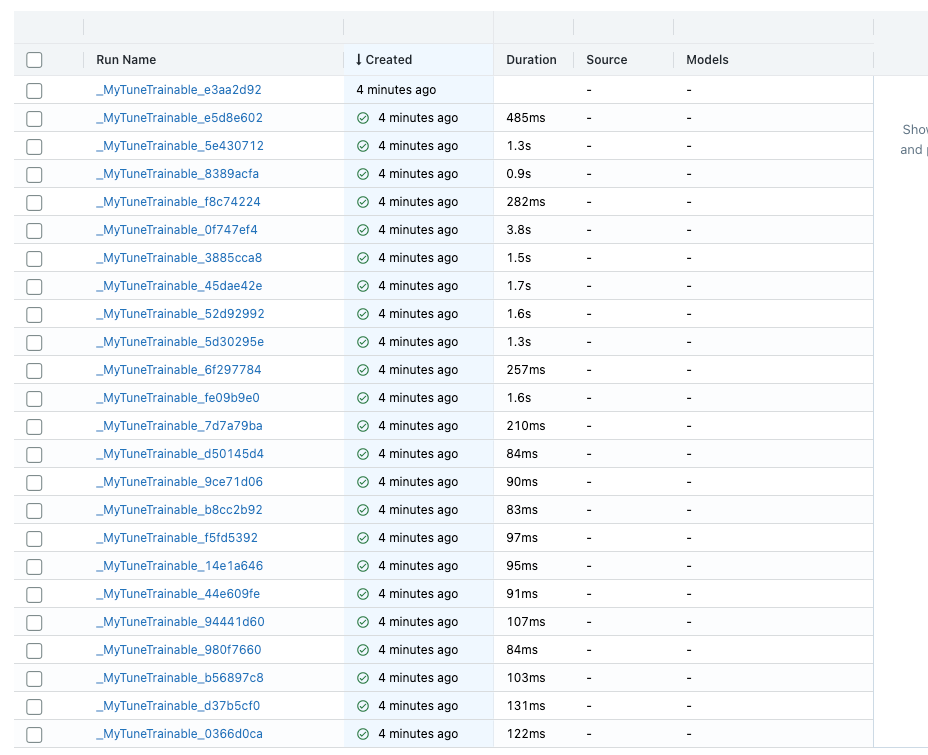The height and width of the screenshot is (755, 928).
Task: Click the Source column header
Action: click(x=606, y=60)
